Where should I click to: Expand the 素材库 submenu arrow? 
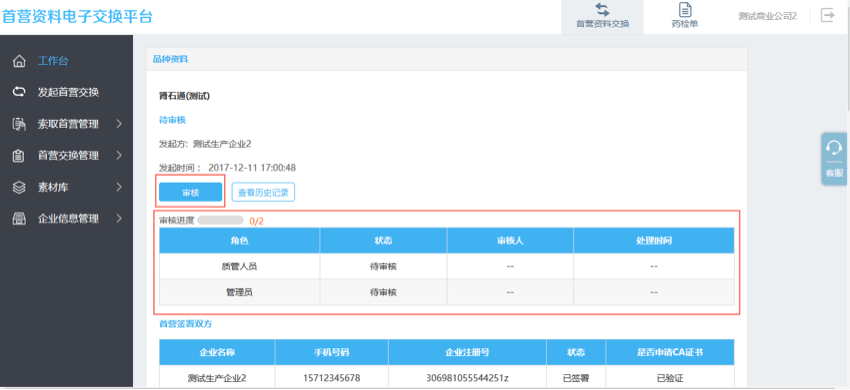pos(119,187)
